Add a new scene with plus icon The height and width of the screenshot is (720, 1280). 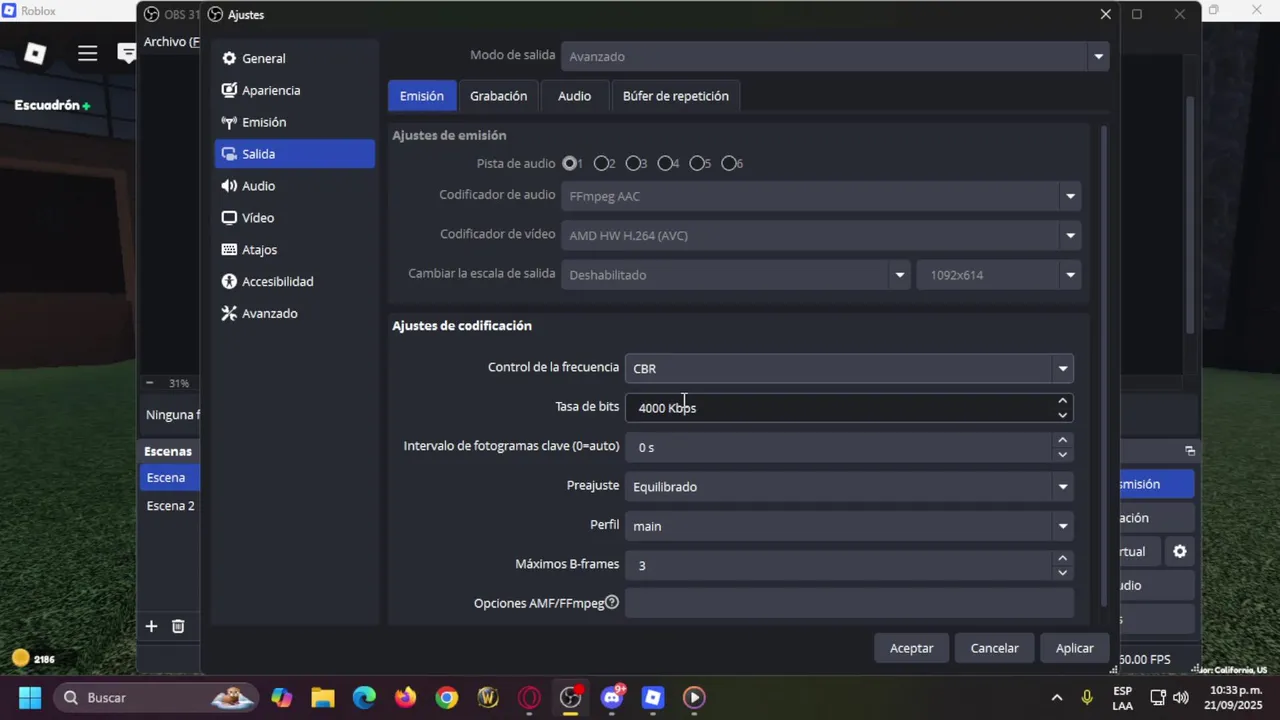[x=151, y=626]
